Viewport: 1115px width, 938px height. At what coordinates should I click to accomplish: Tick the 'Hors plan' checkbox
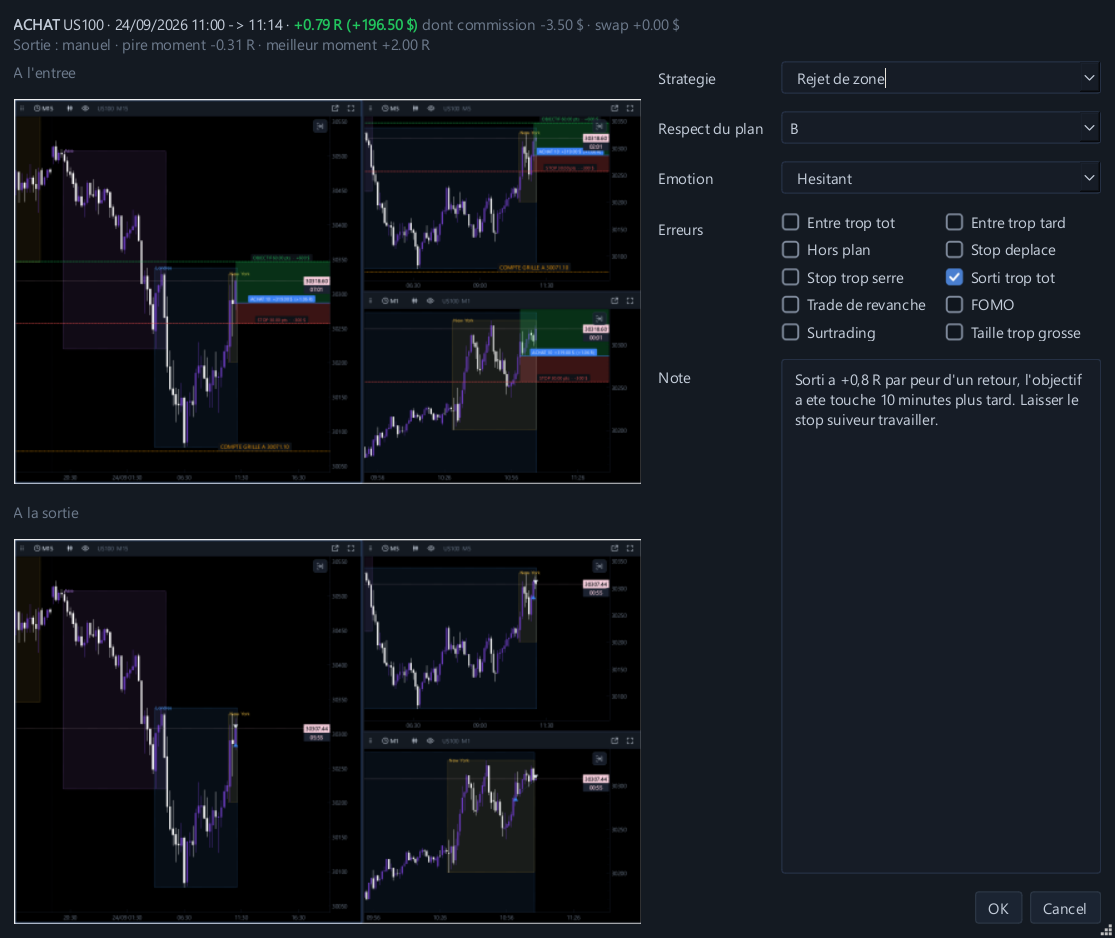(x=791, y=250)
